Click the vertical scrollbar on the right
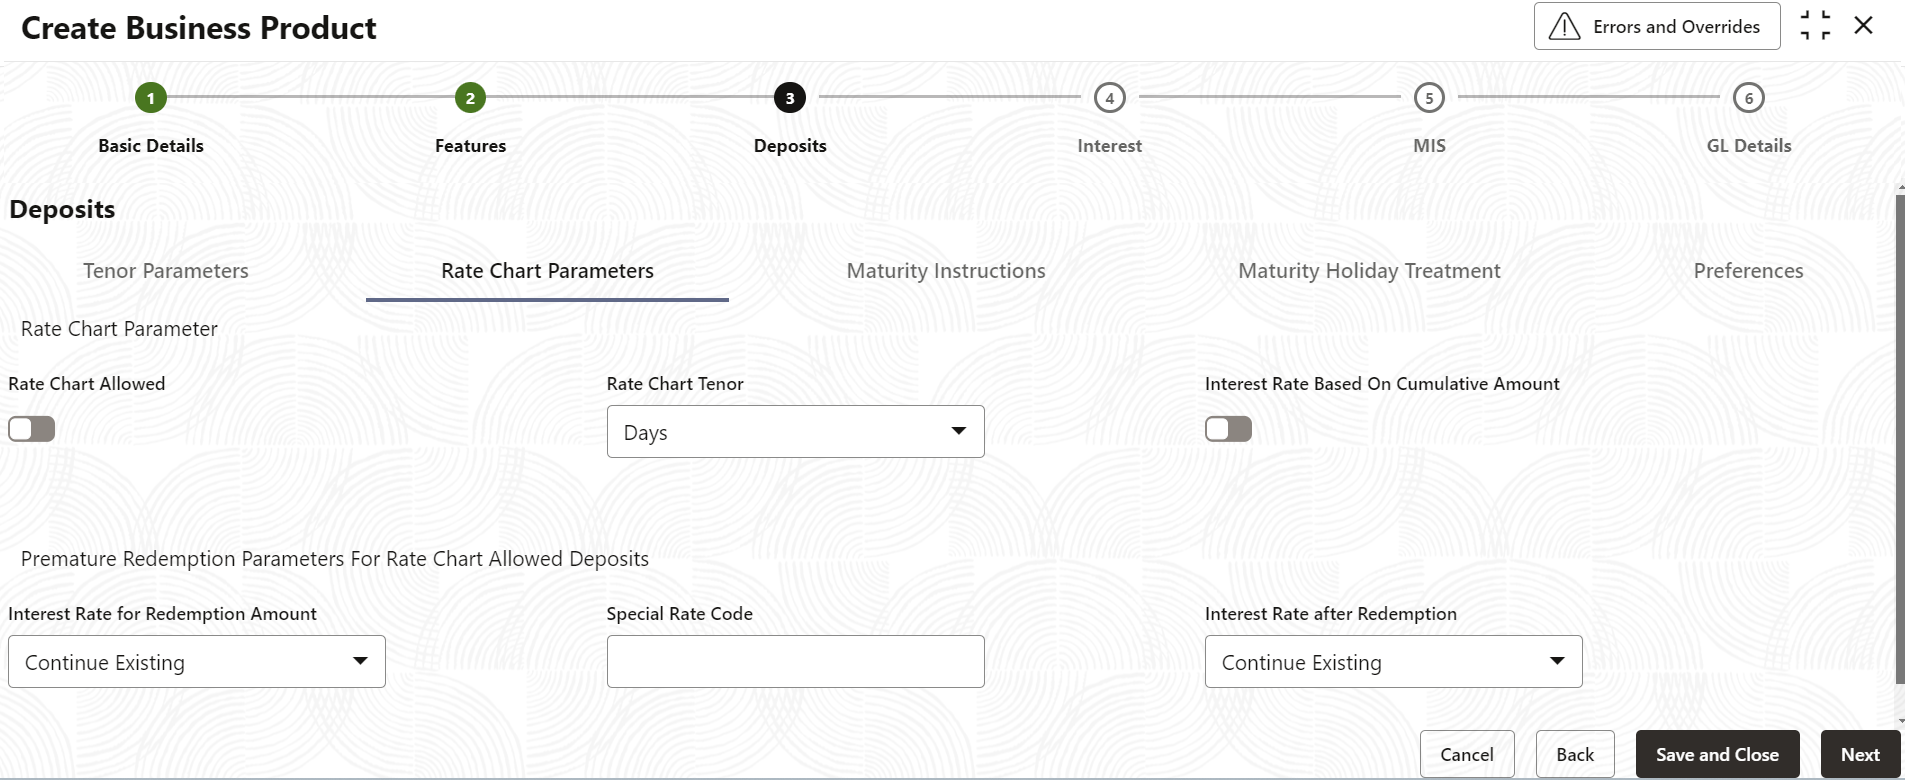 tap(1900, 440)
